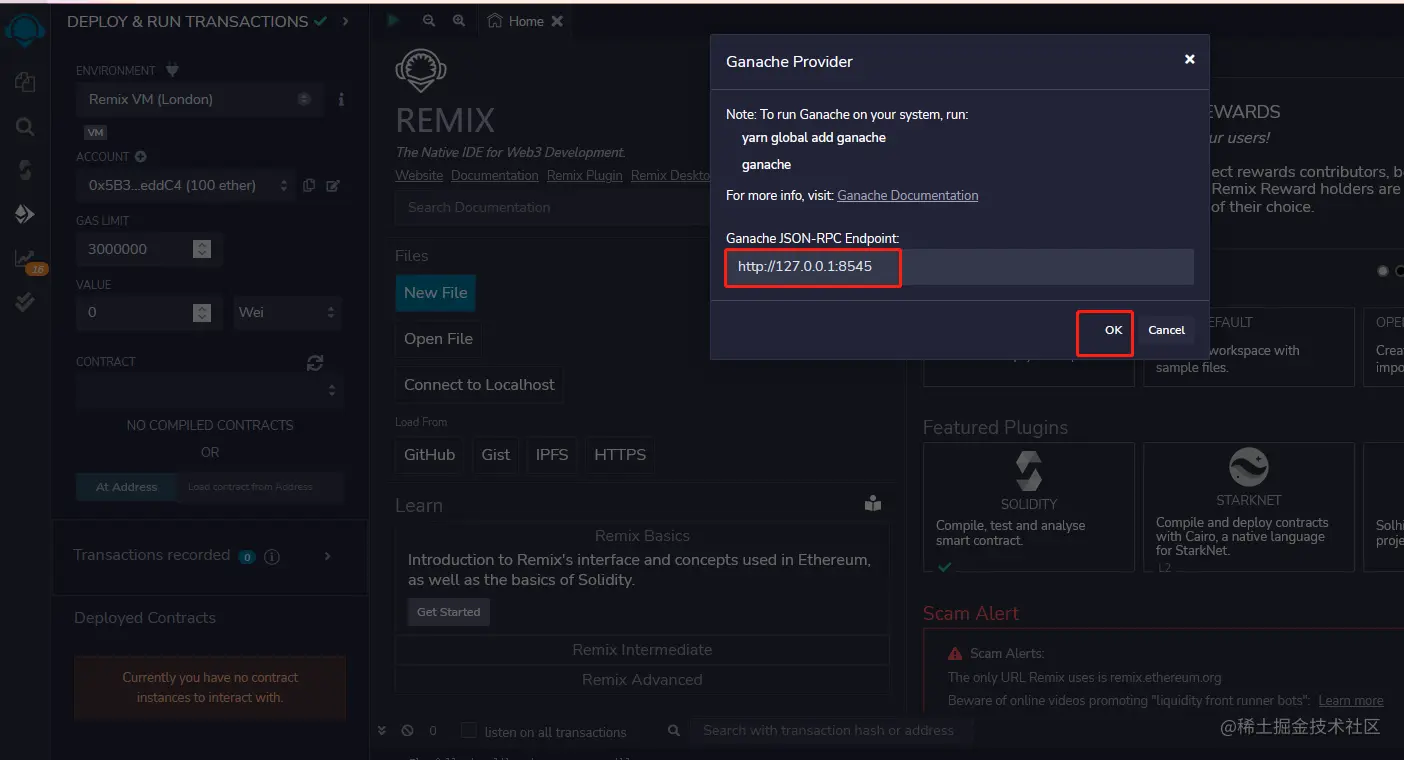Click the Ganache JSON-RPC Endpoint field
Viewport: 1404px width, 760px height.
(959, 267)
